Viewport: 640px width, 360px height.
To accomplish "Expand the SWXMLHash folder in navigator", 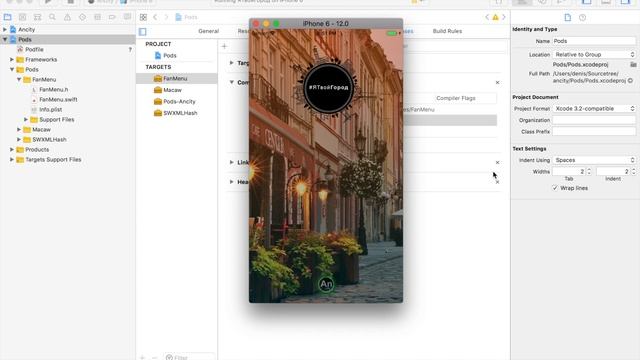I will (19, 140).
